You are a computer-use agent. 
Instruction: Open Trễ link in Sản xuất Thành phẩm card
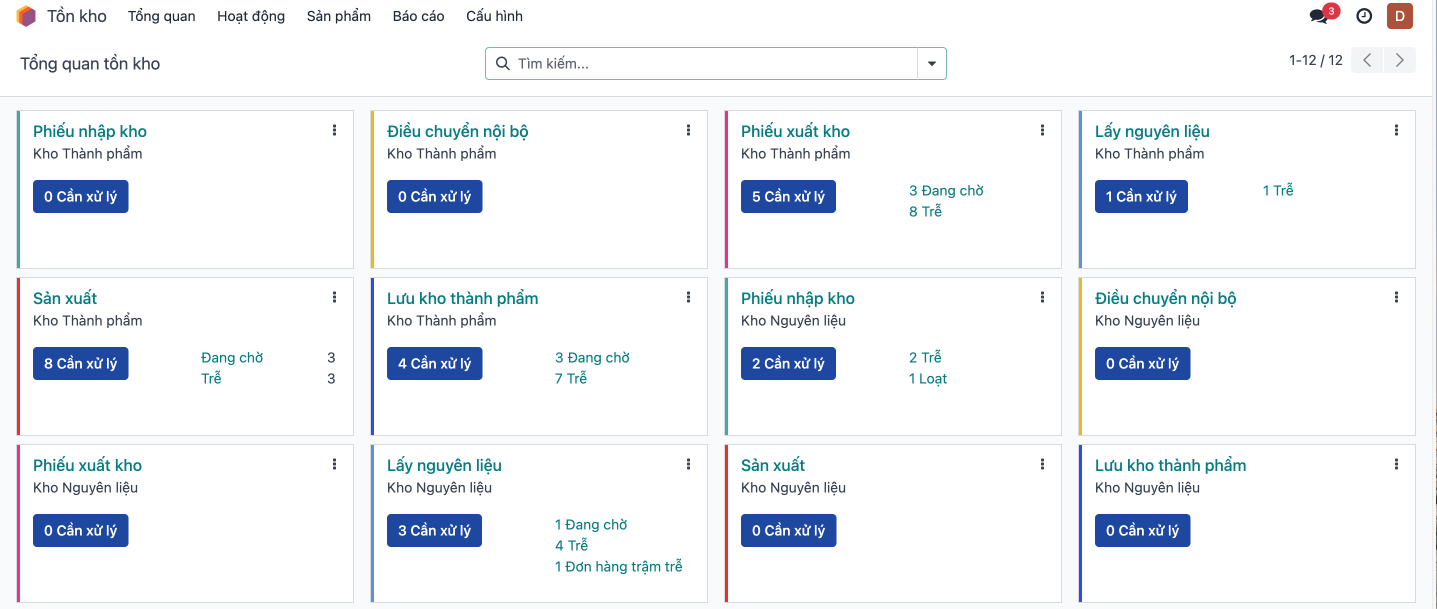pyautogui.click(x=211, y=378)
